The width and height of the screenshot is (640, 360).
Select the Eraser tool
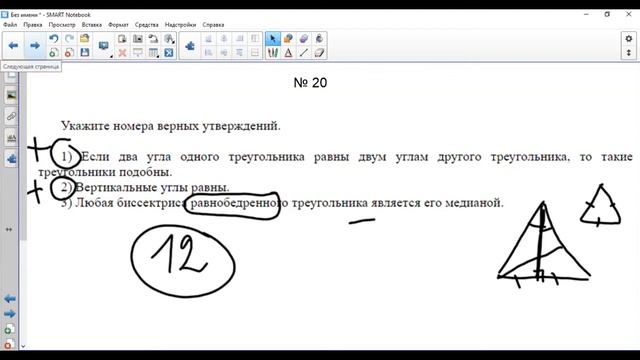tap(319, 53)
